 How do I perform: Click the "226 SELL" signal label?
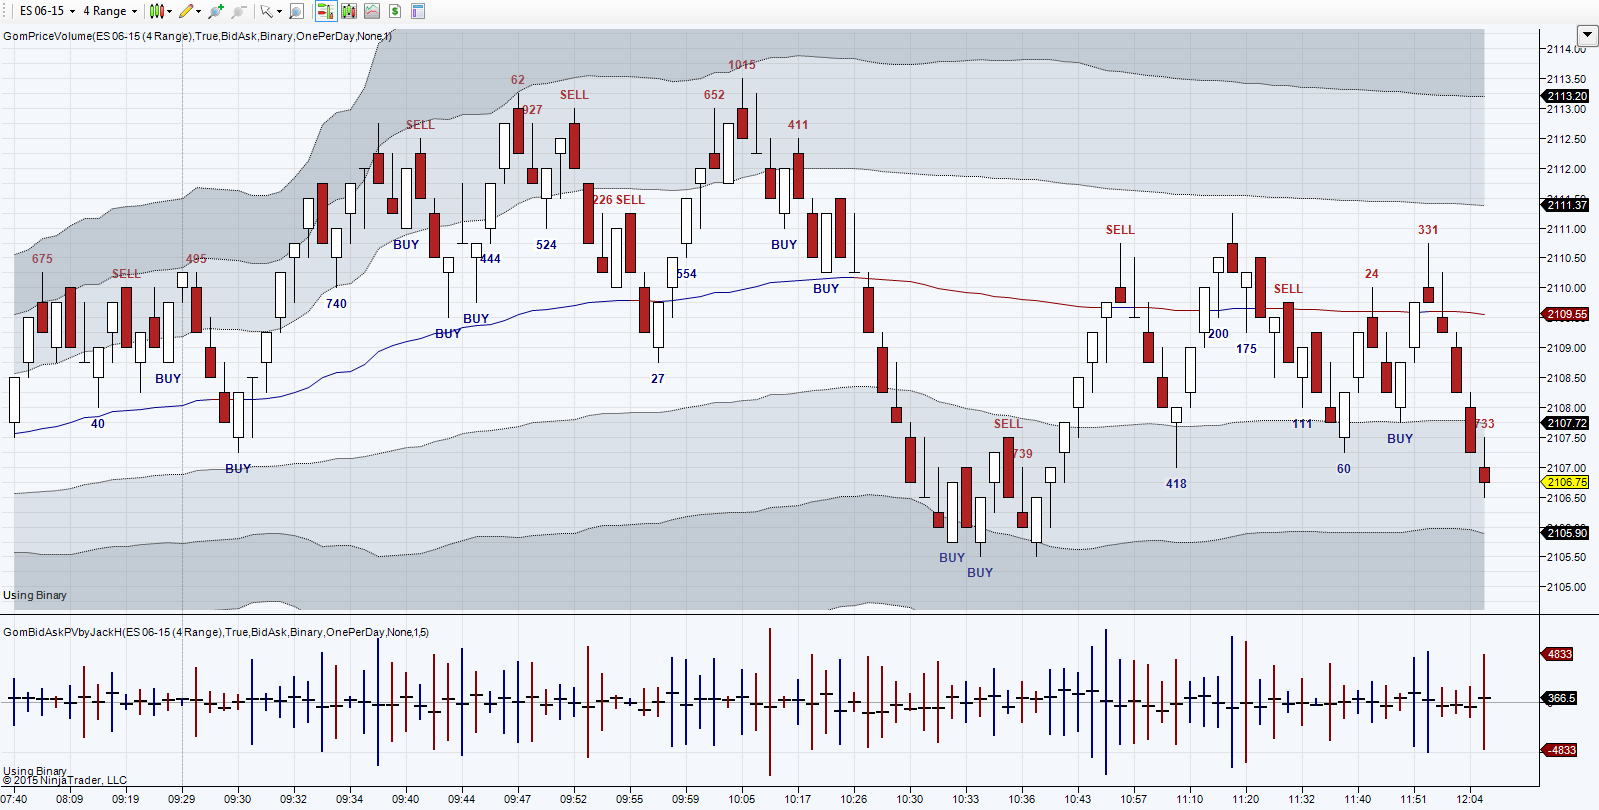tap(619, 200)
